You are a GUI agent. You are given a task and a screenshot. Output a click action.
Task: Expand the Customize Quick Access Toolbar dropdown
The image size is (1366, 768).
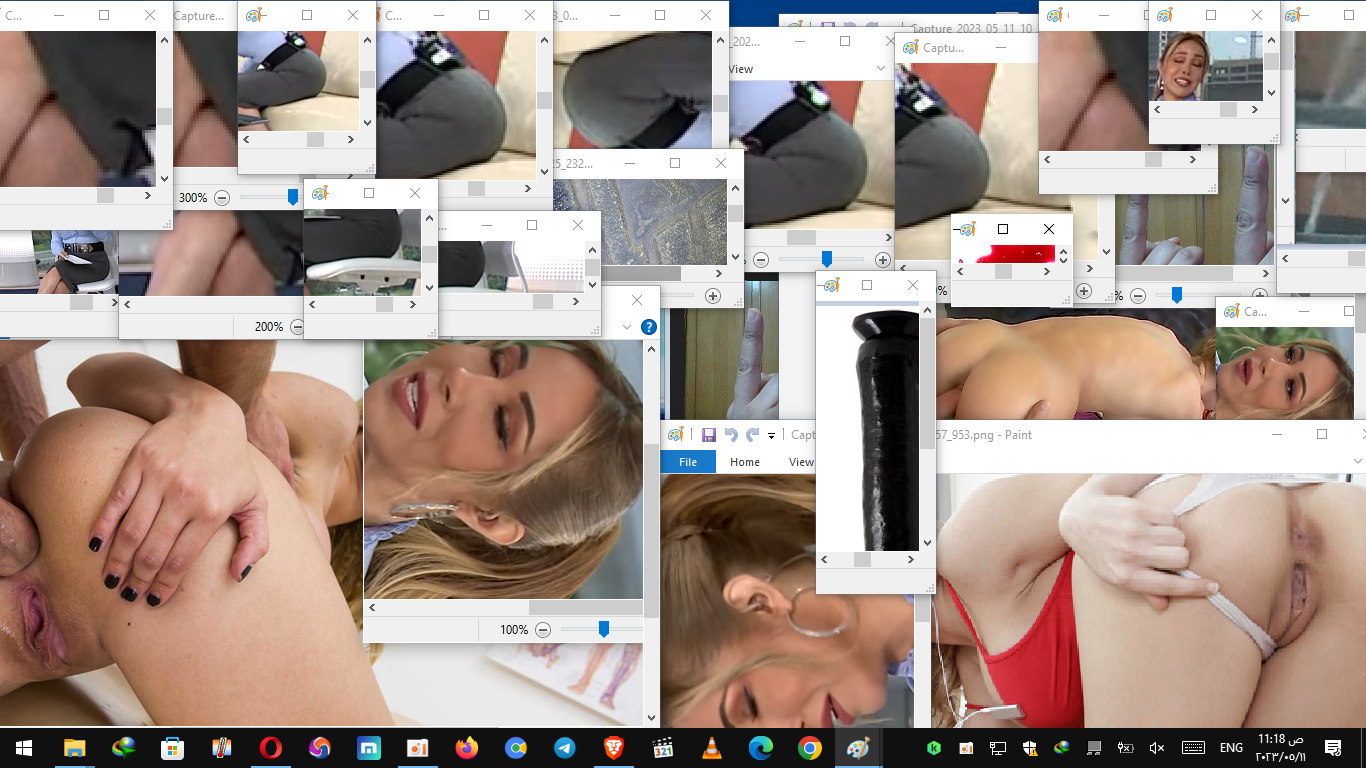click(x=771, y=436)
